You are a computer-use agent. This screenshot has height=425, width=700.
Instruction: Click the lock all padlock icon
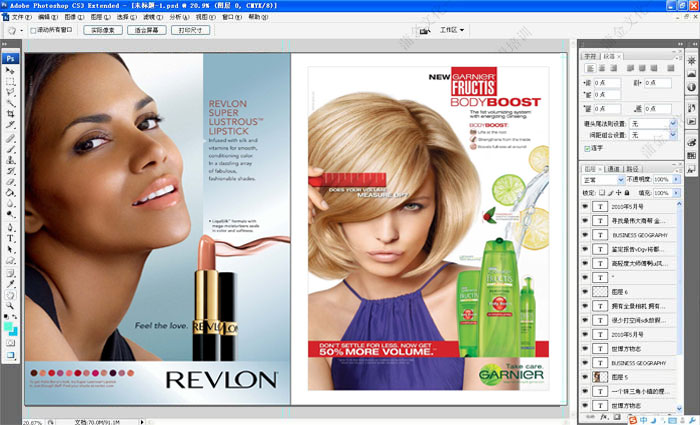tap(627, 193)
